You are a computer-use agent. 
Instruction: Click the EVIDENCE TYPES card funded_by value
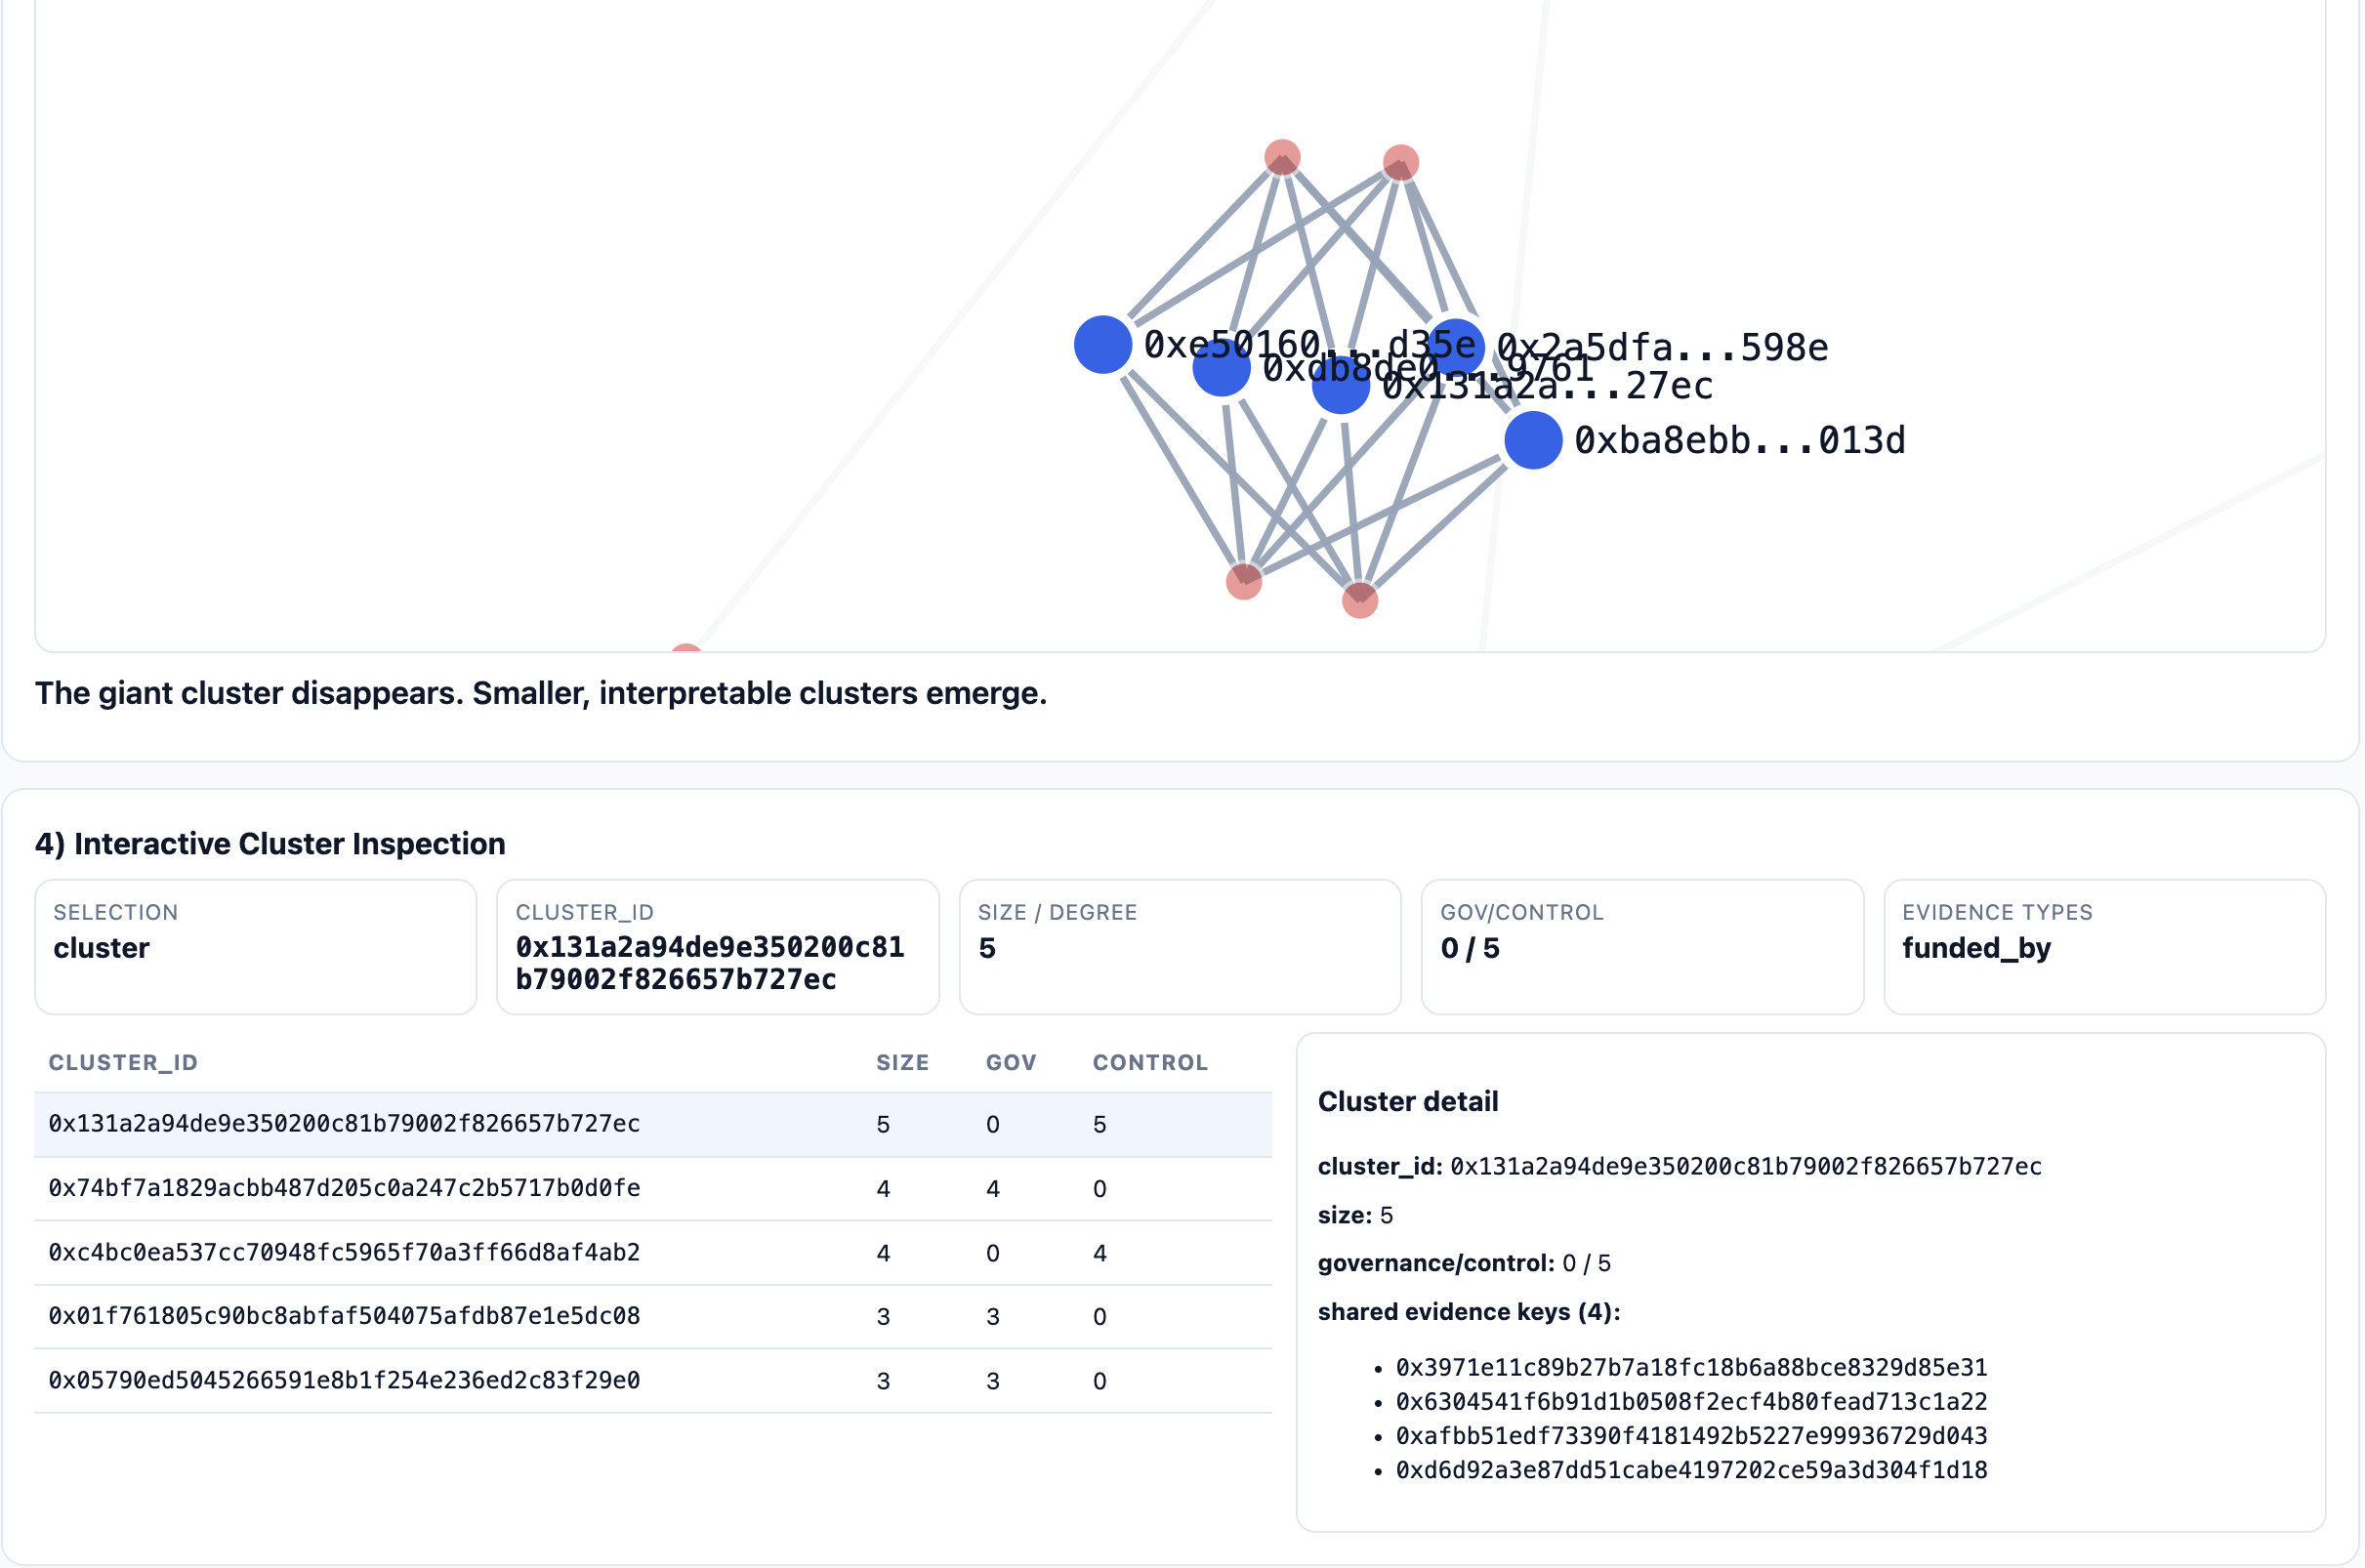1976,948
